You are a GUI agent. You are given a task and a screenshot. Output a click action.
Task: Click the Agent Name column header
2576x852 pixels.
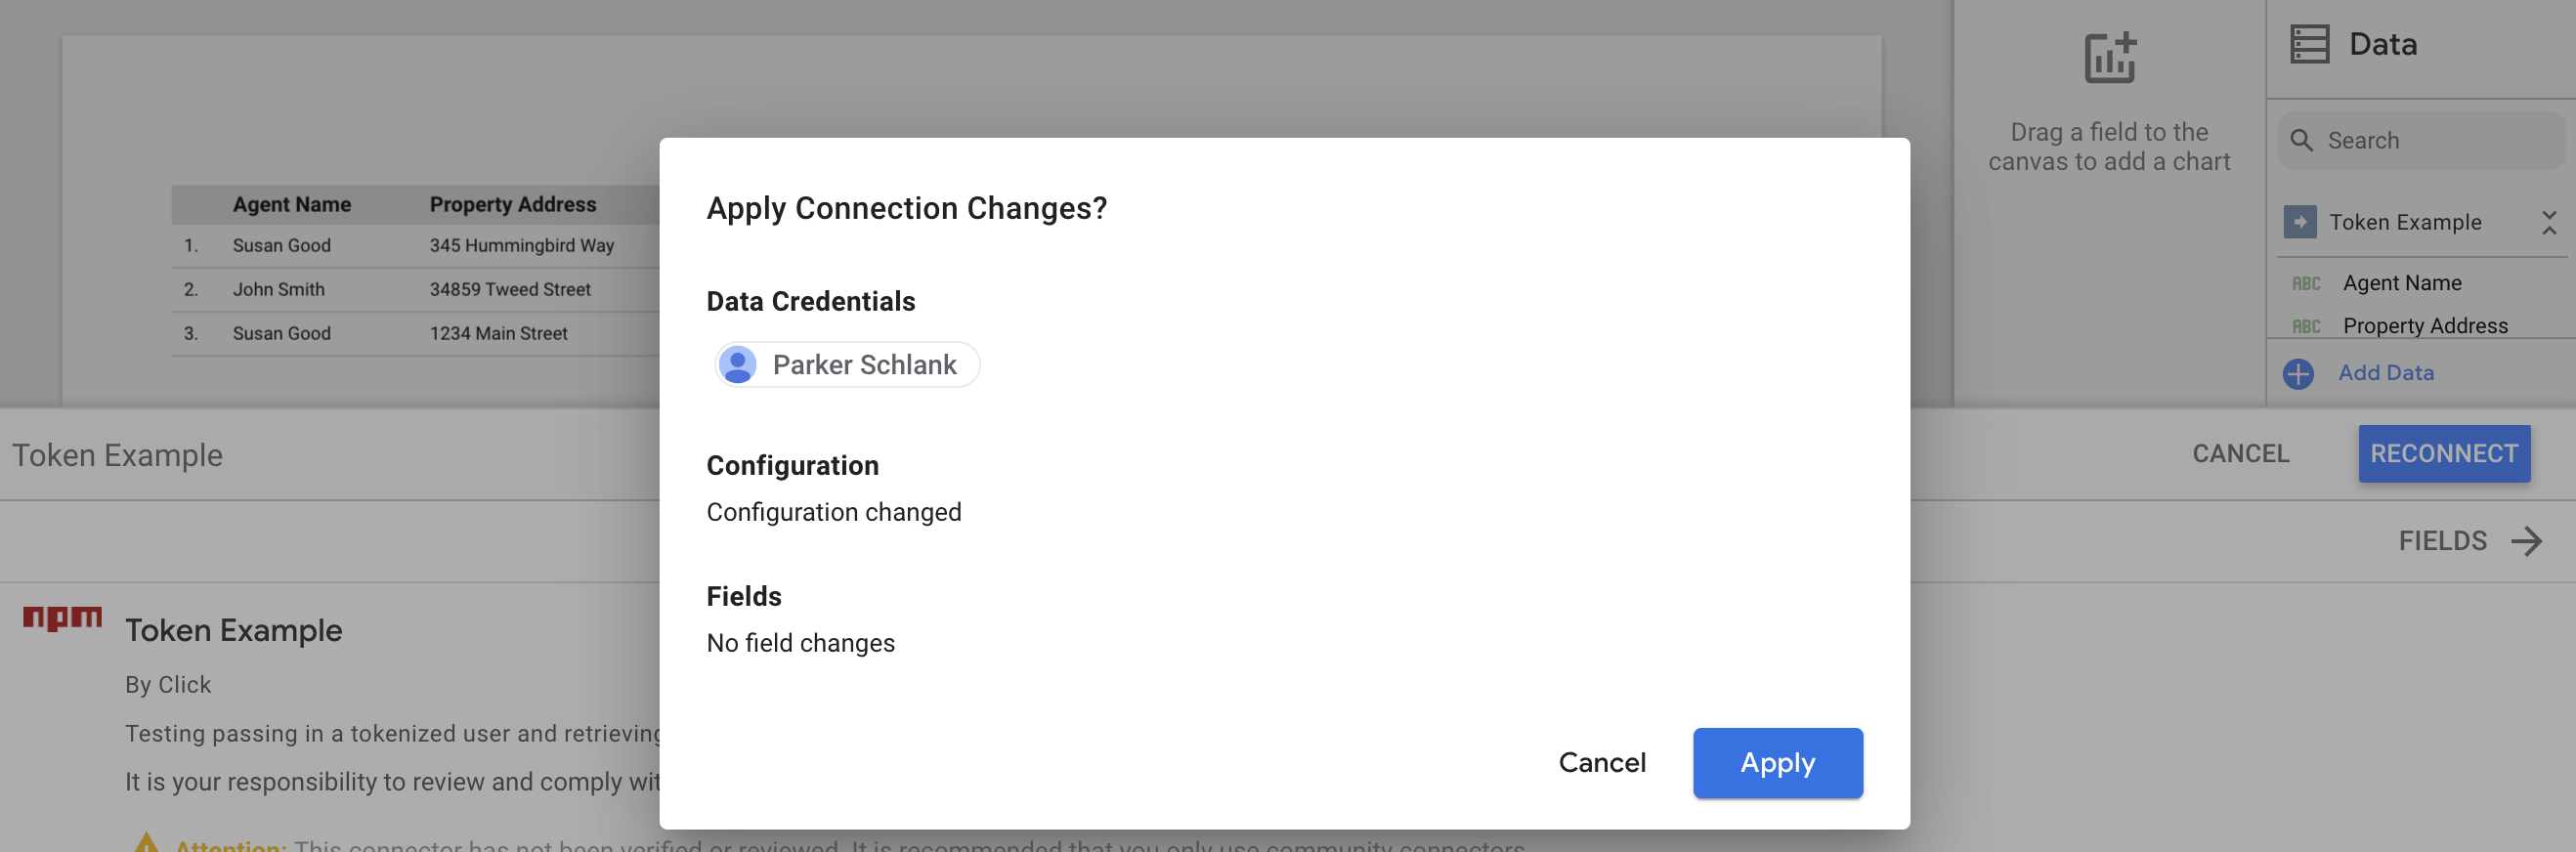click(x=292, y=205)
